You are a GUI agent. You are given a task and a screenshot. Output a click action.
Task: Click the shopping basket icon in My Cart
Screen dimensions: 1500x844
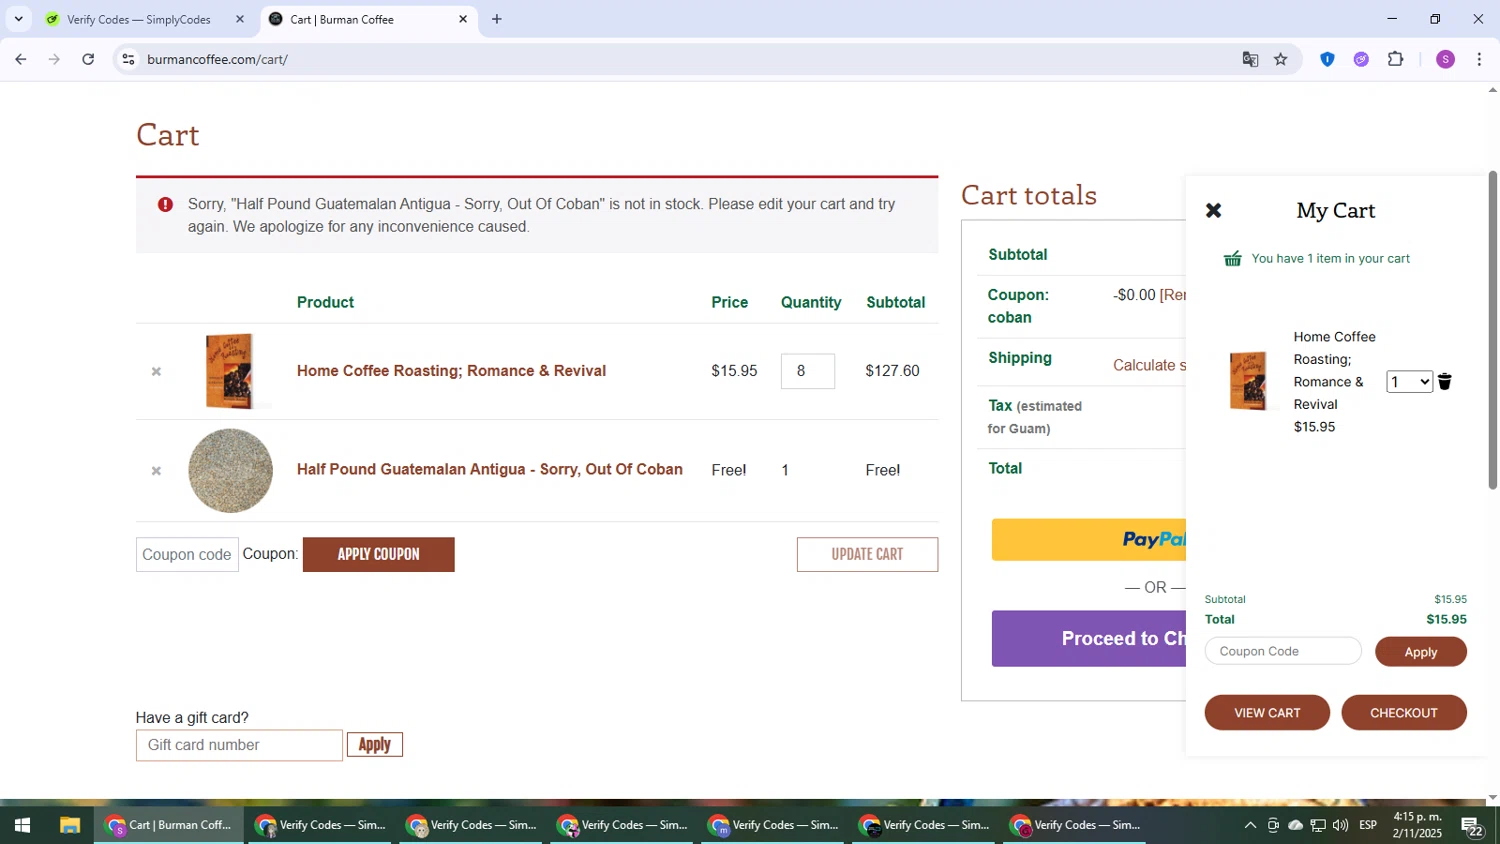(1233, 259)
